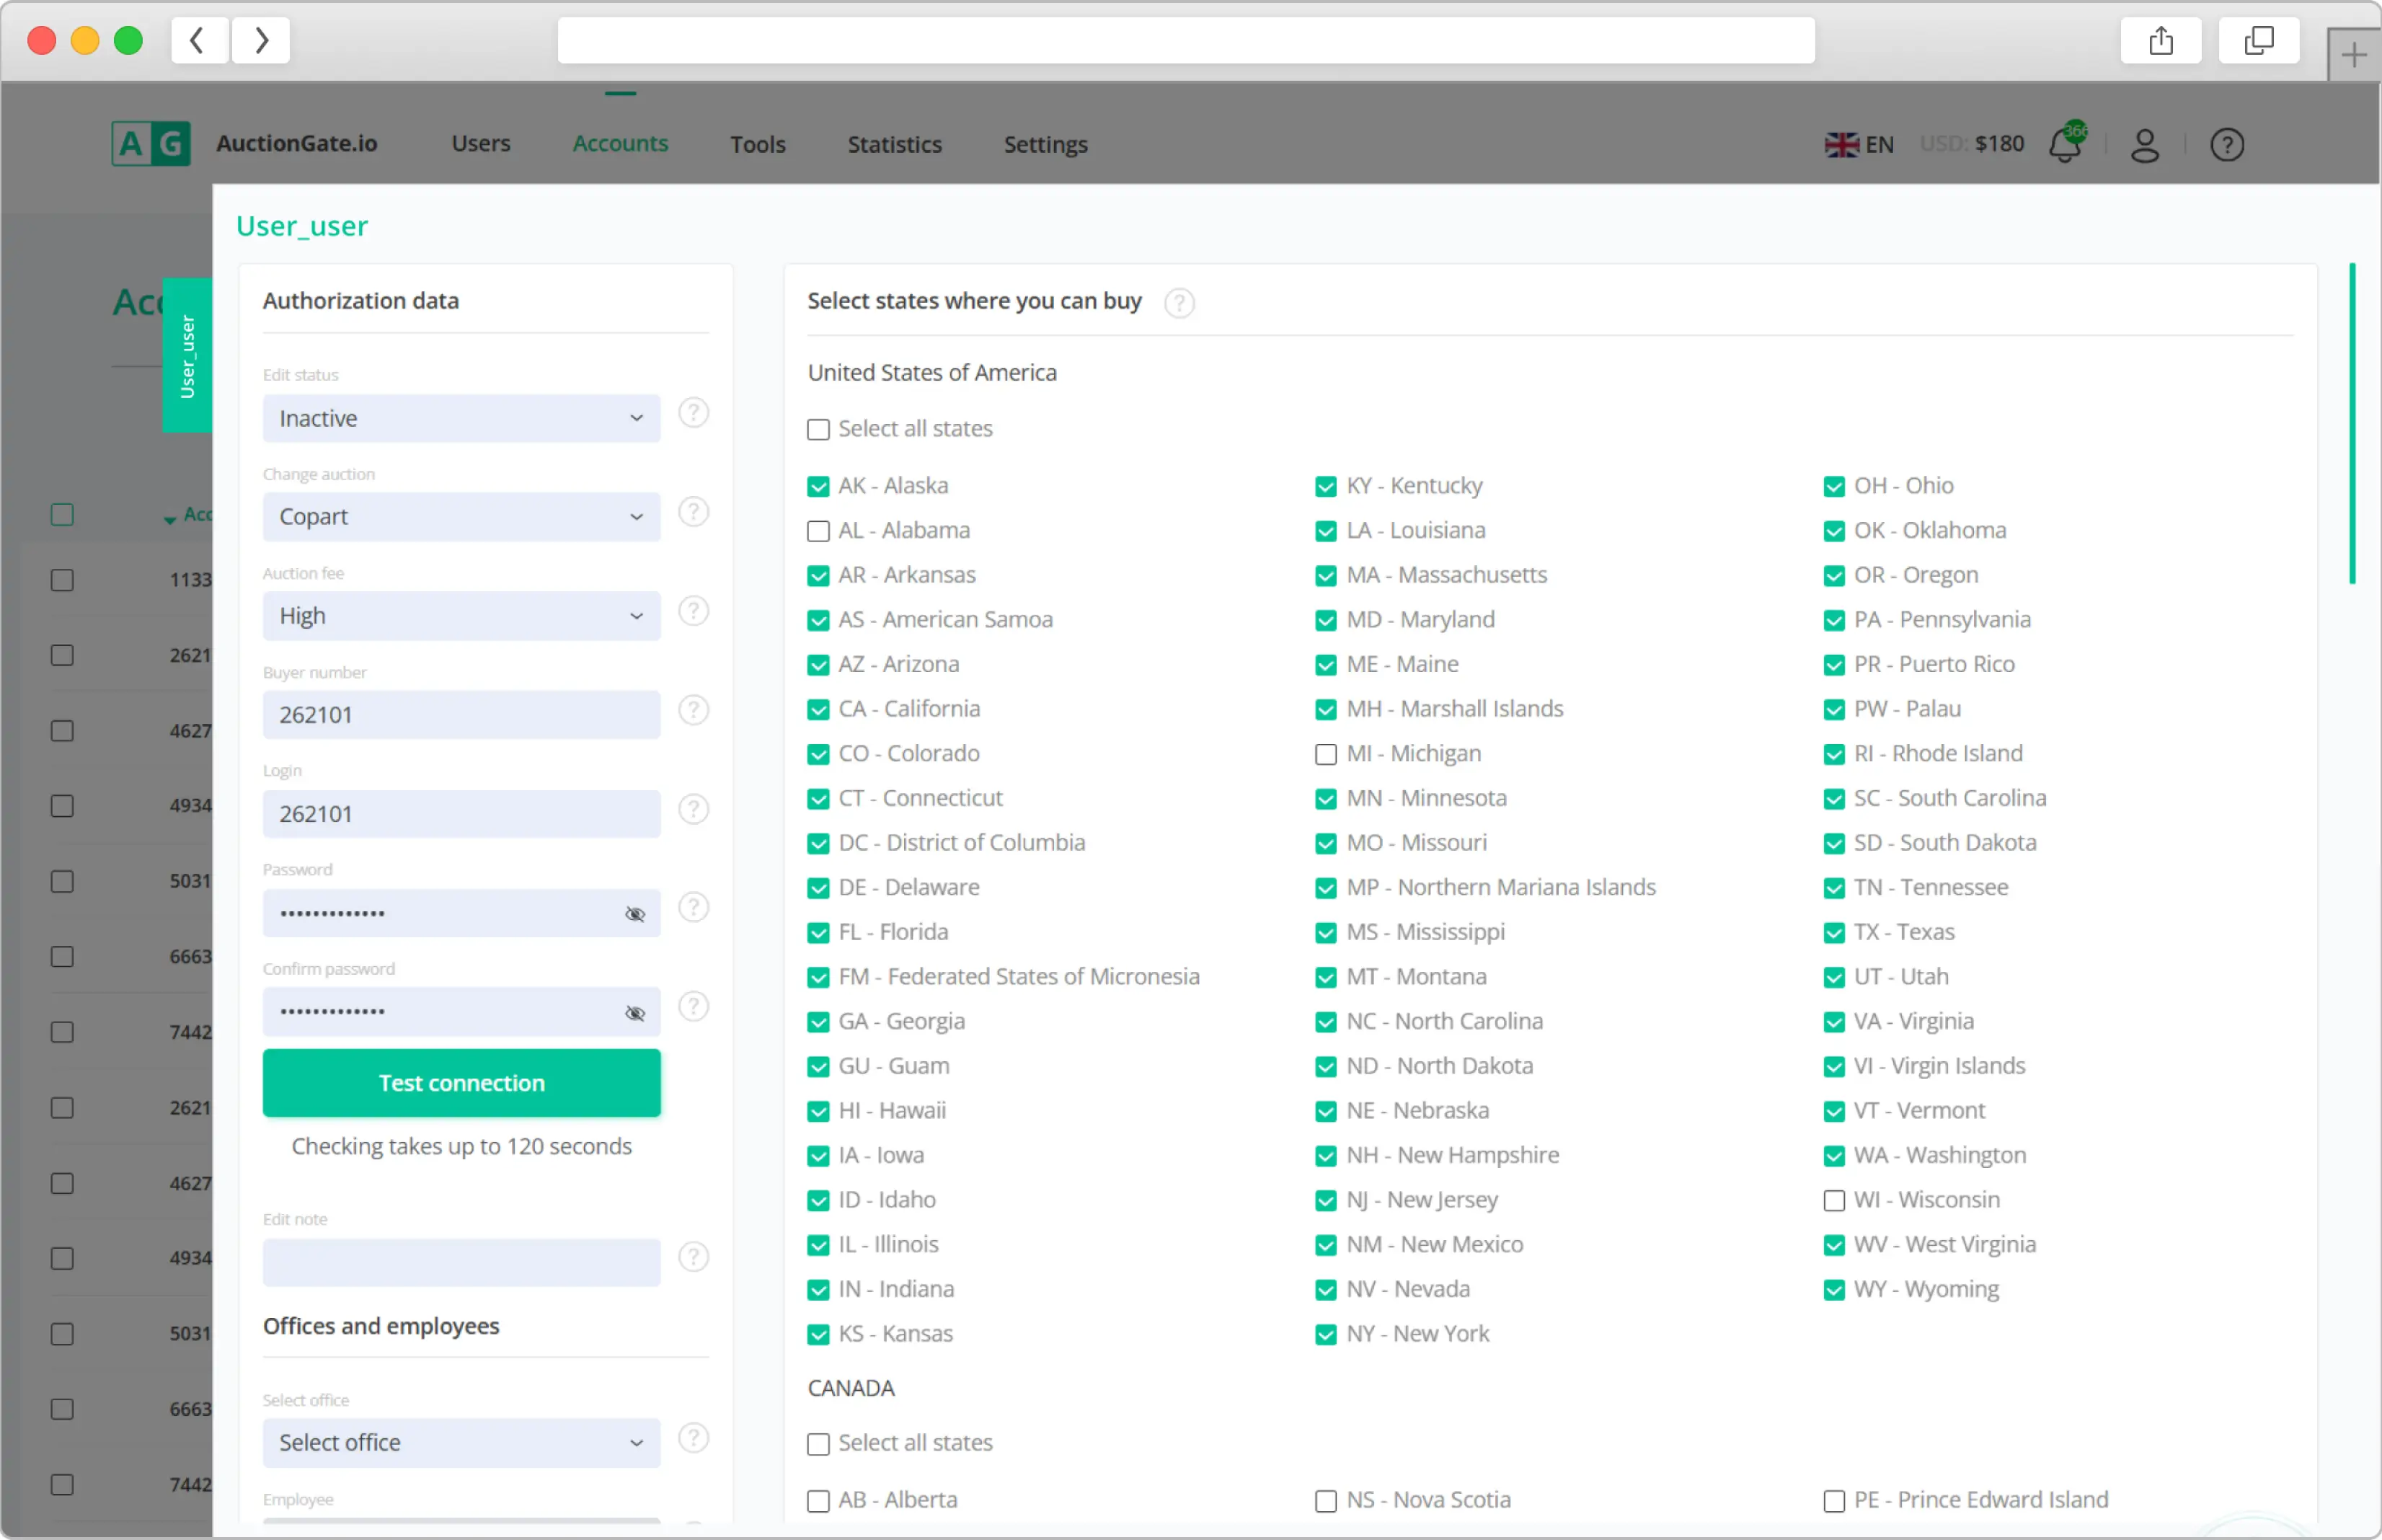Viewport: 2382px width, 1540px height.
Task: Open the Edit status dropdown
Action: pyautogui.click(x=460, y=417)
